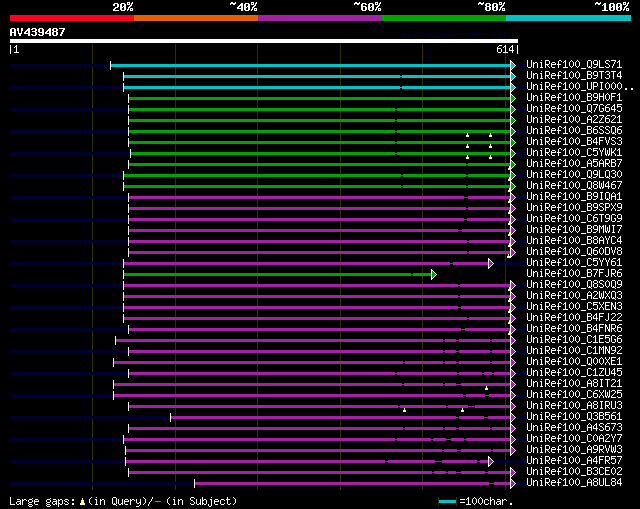The image size is (640, 509).
Task: Select the UniRef100_Q8W467 label text
Action: 574,186
